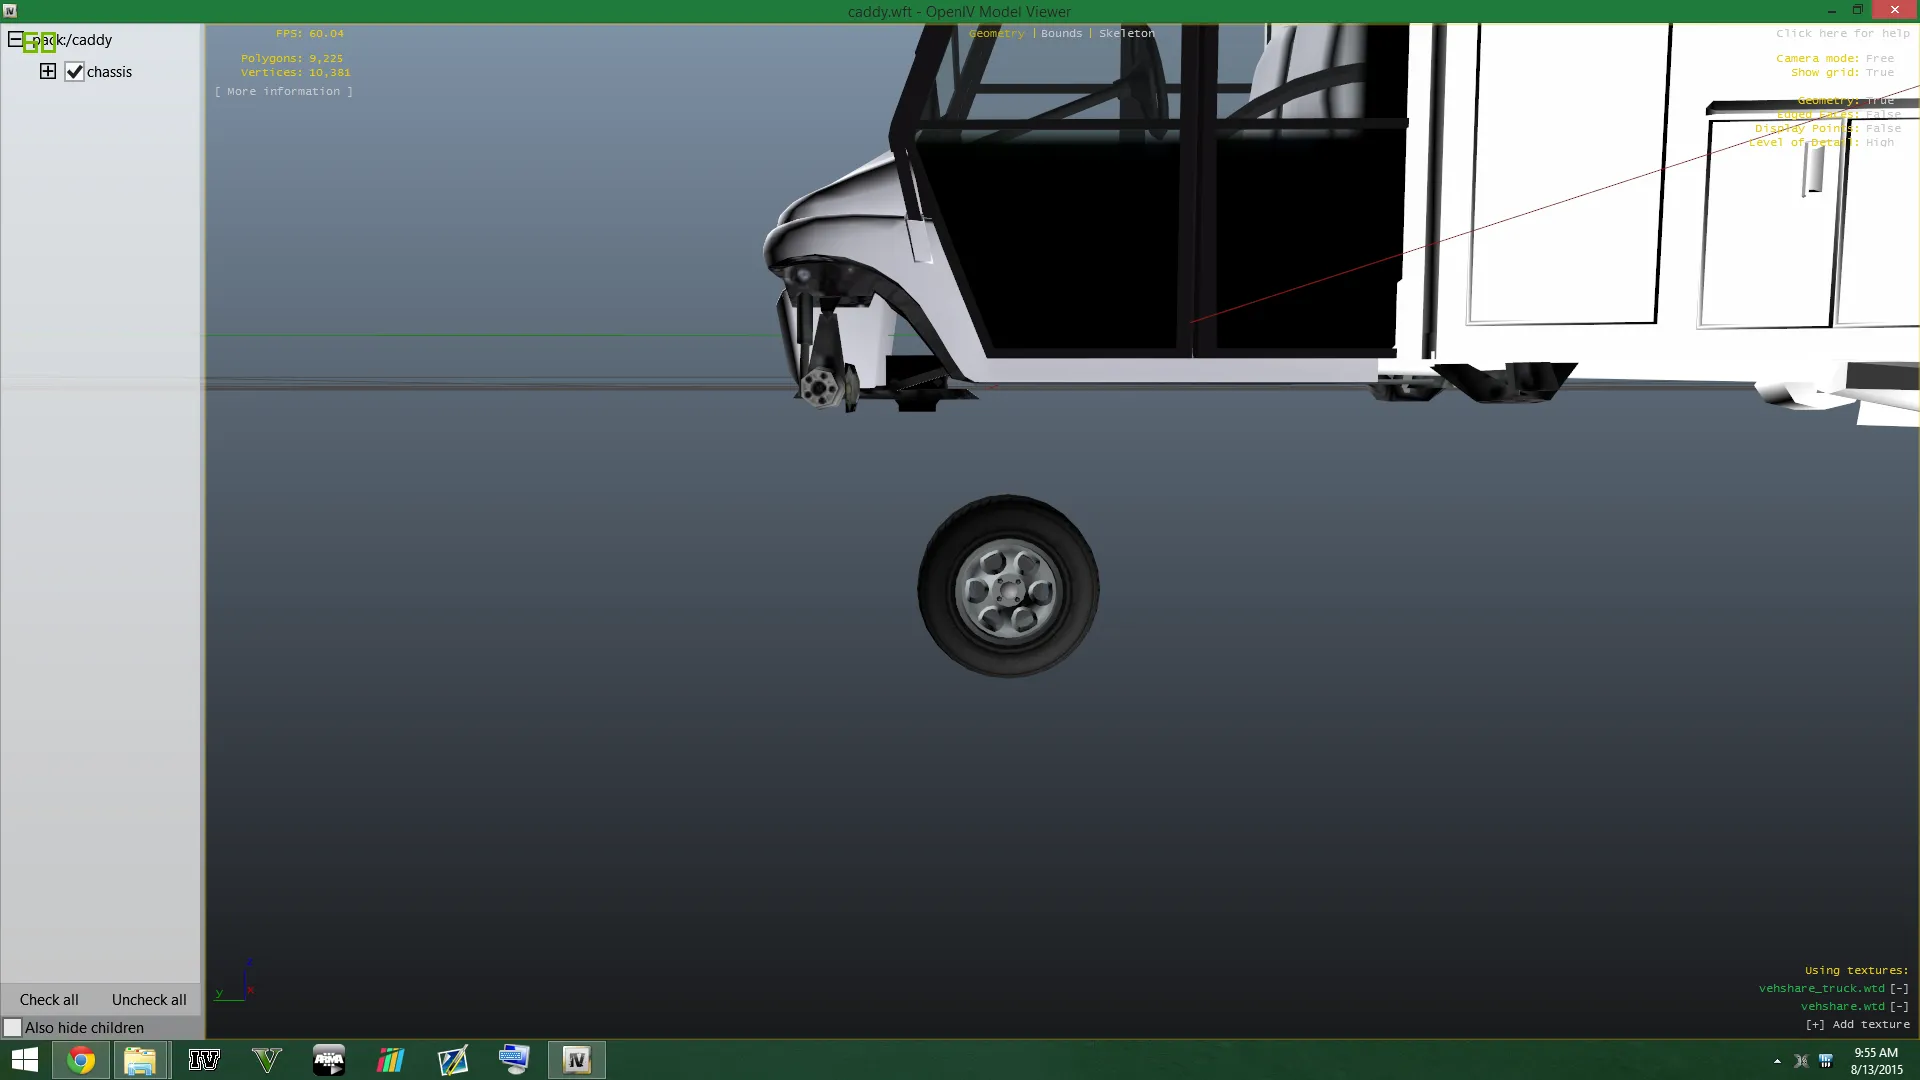Switch to the Skeleton view tab
The height and width of the screenshot is (1080, 1920).
point(1126,33)
